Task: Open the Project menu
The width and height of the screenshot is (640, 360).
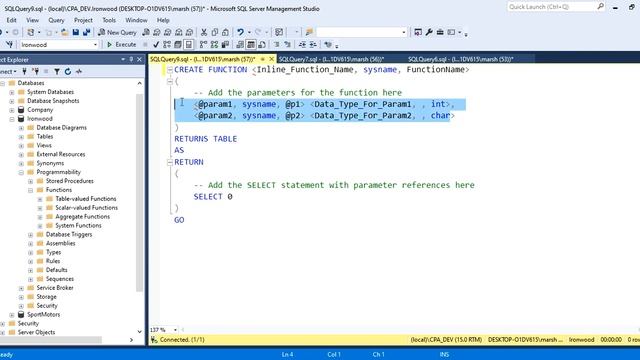Action: (83, 20)
